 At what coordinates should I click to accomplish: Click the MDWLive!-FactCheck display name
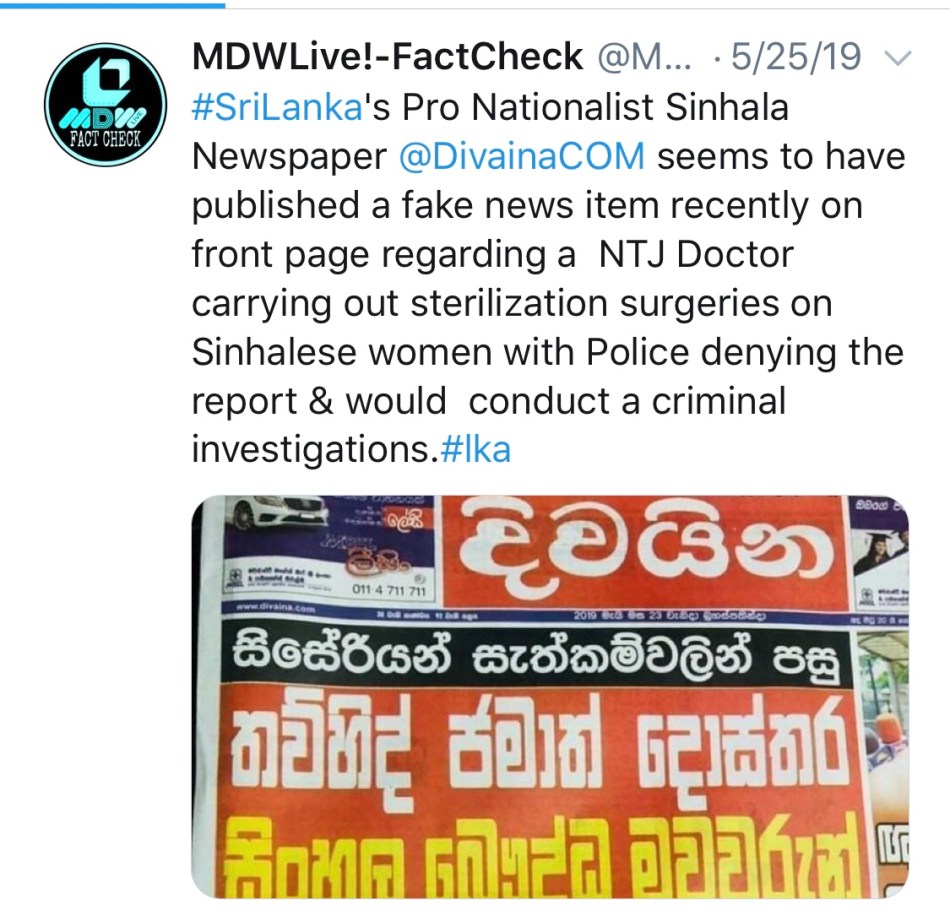387,57
